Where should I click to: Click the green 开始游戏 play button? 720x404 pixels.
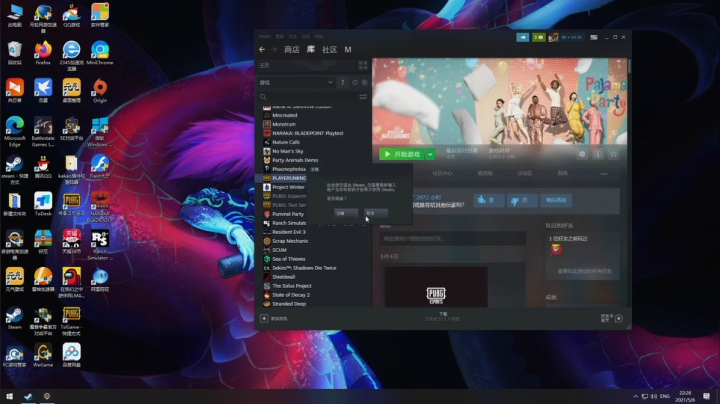tap(402, 154)
